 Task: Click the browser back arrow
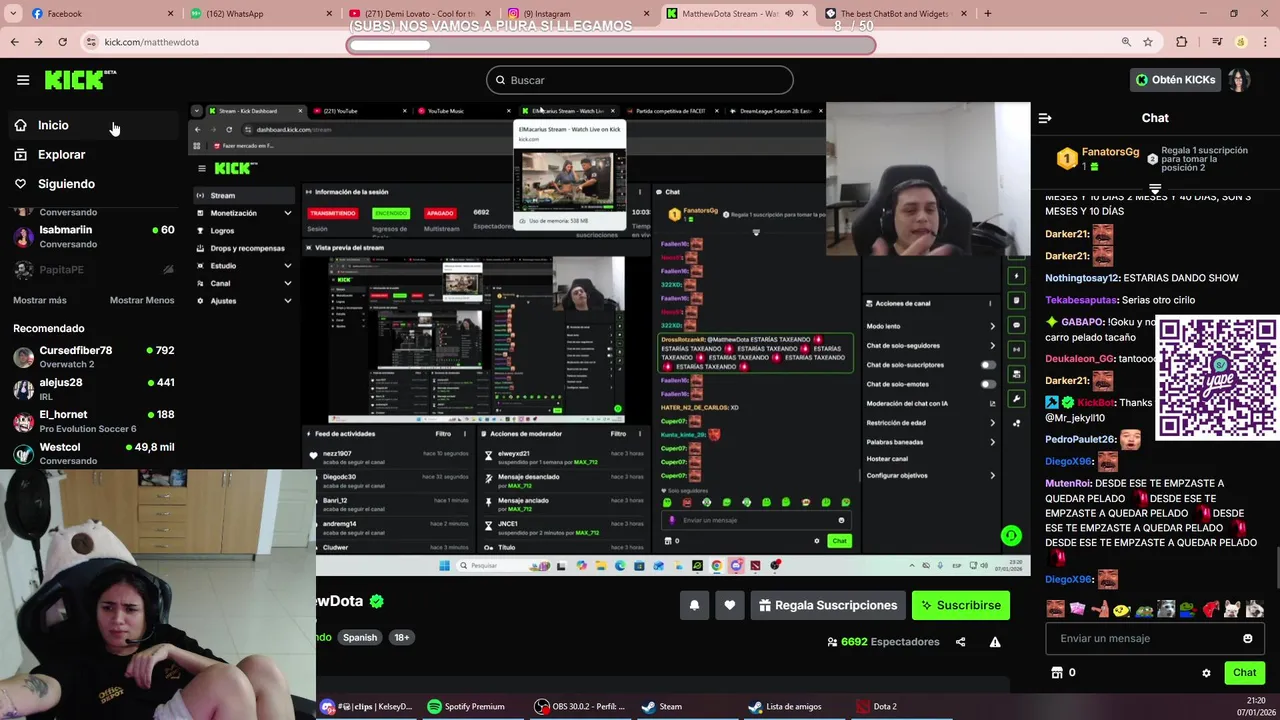coord(14,42)
